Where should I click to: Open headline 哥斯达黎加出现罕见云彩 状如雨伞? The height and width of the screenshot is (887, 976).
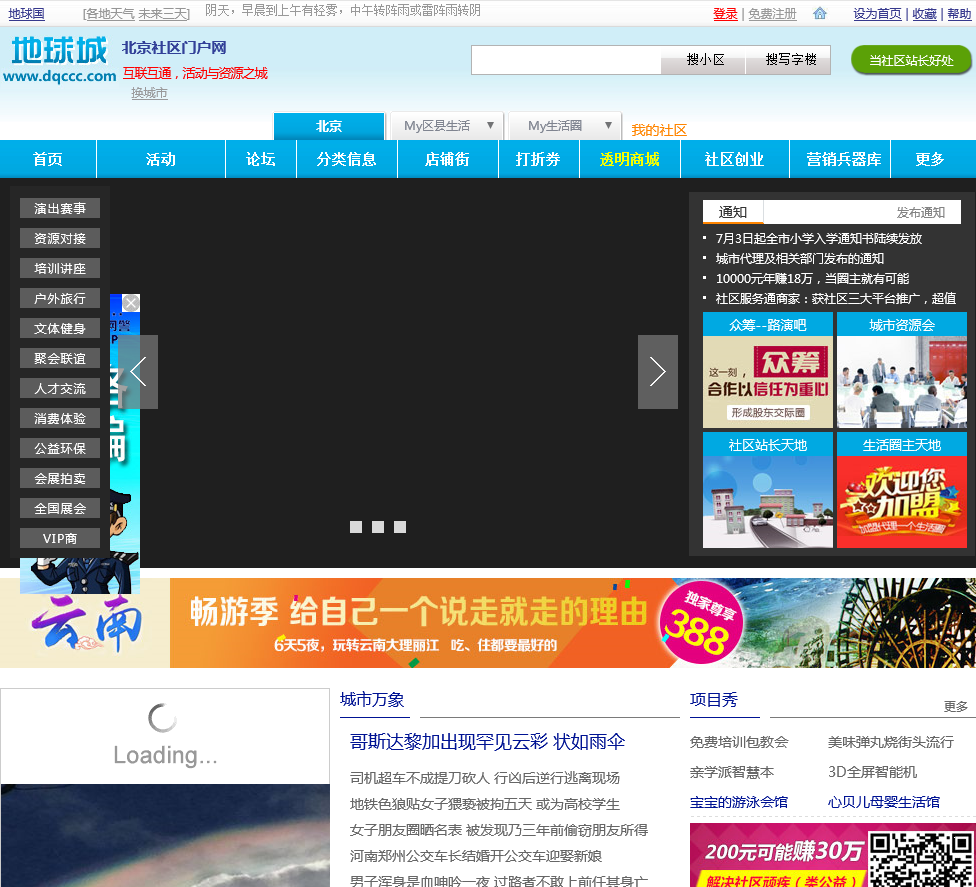coord(487,741)
